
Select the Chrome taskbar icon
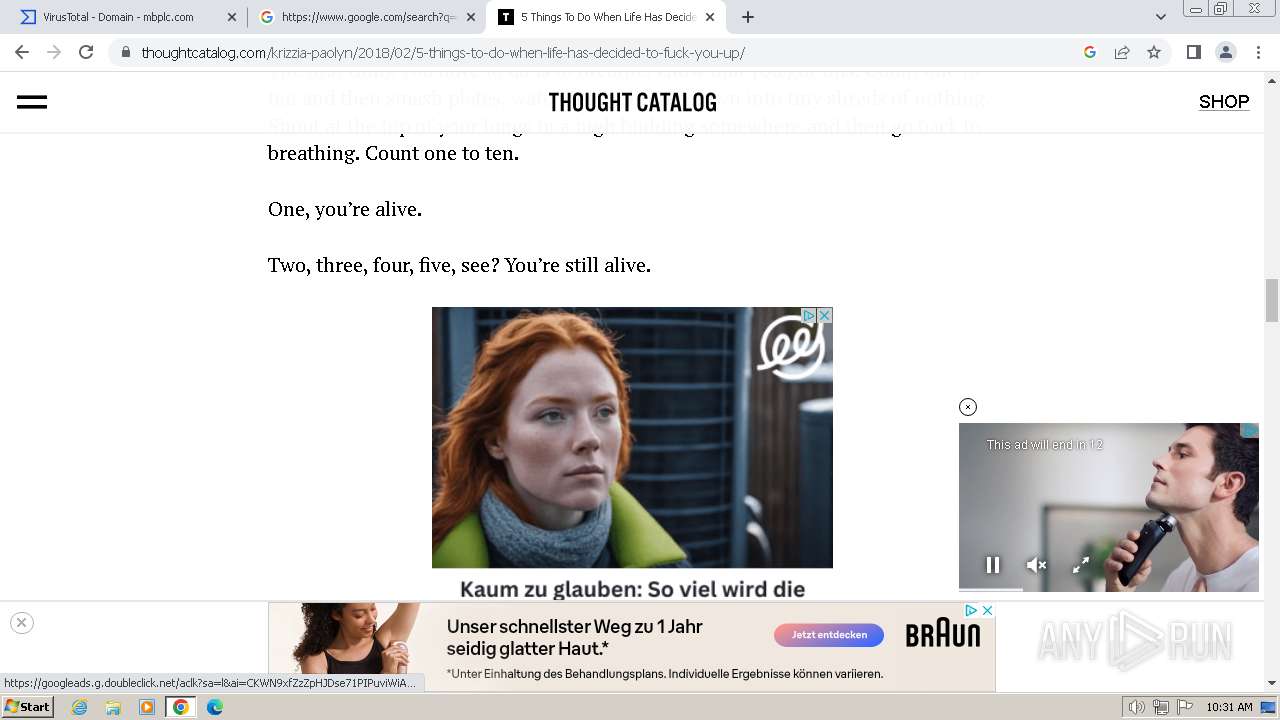coord(180,707)
